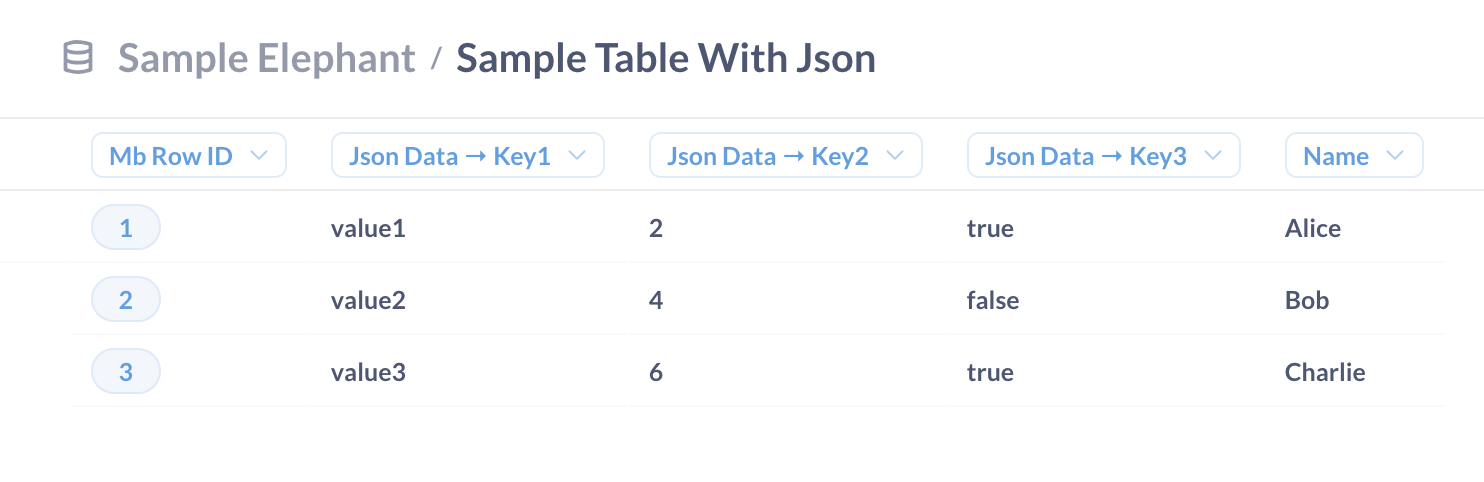The image size is (1484, 482).
Task: Open row ID 1 pill
Action: [x=126, y=228]
